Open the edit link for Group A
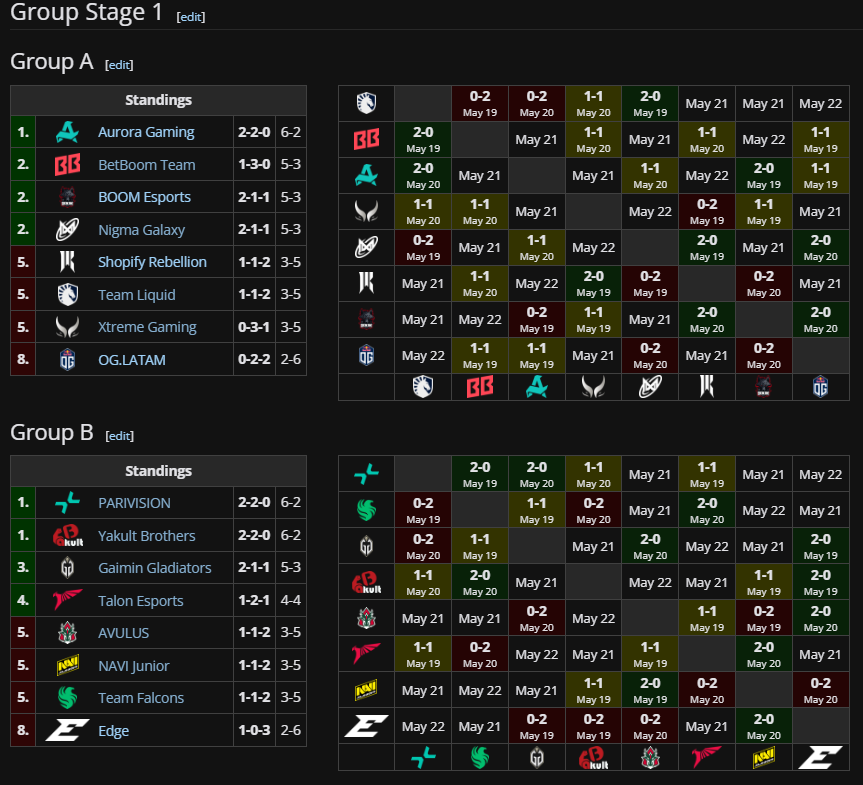 click(119, 65)
